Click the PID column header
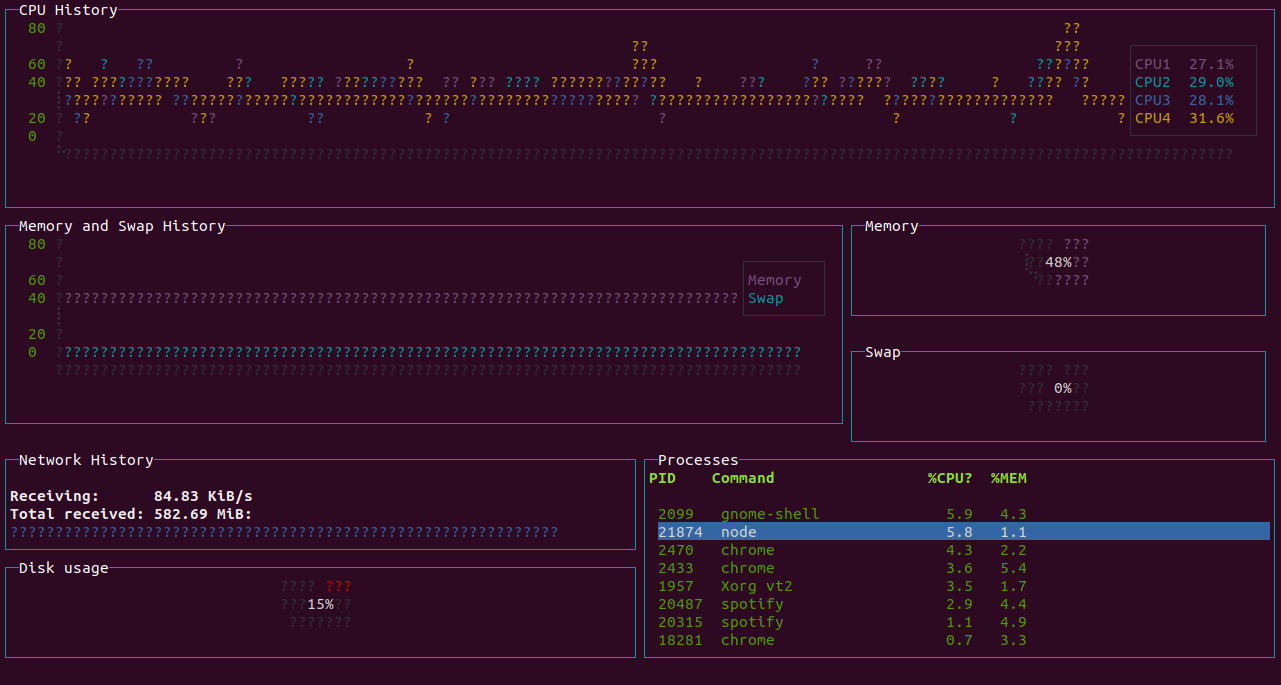The image size is (1281, 685). 662,478
